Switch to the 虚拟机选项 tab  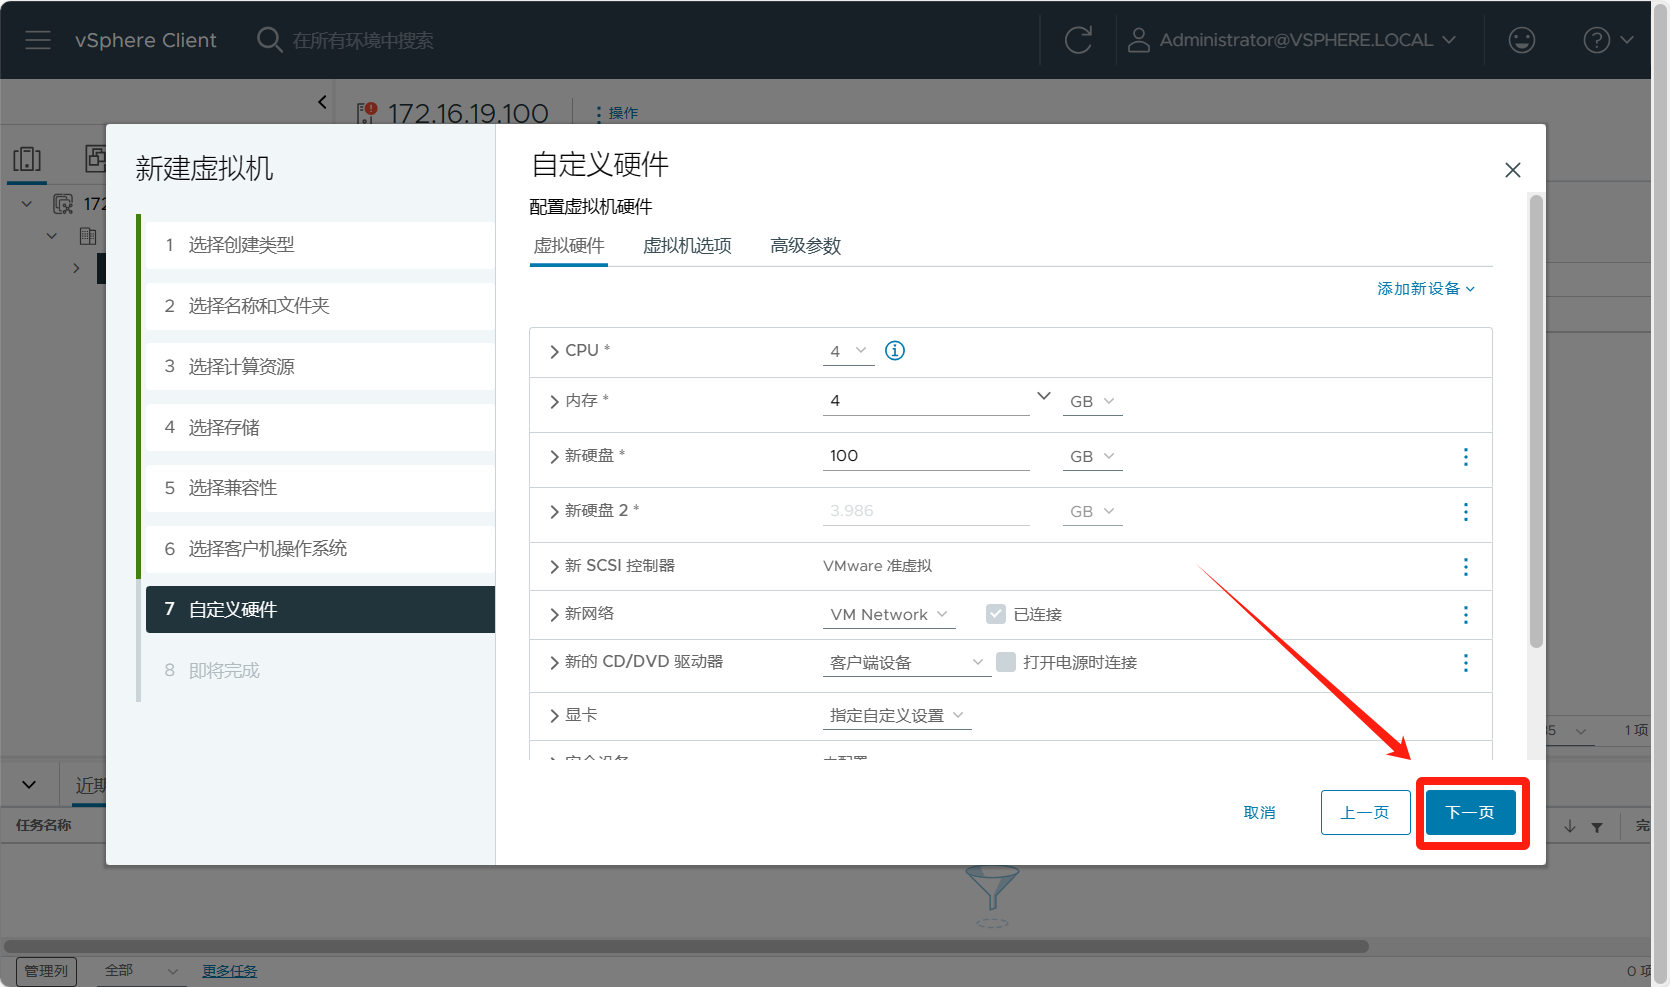point(687,246)
